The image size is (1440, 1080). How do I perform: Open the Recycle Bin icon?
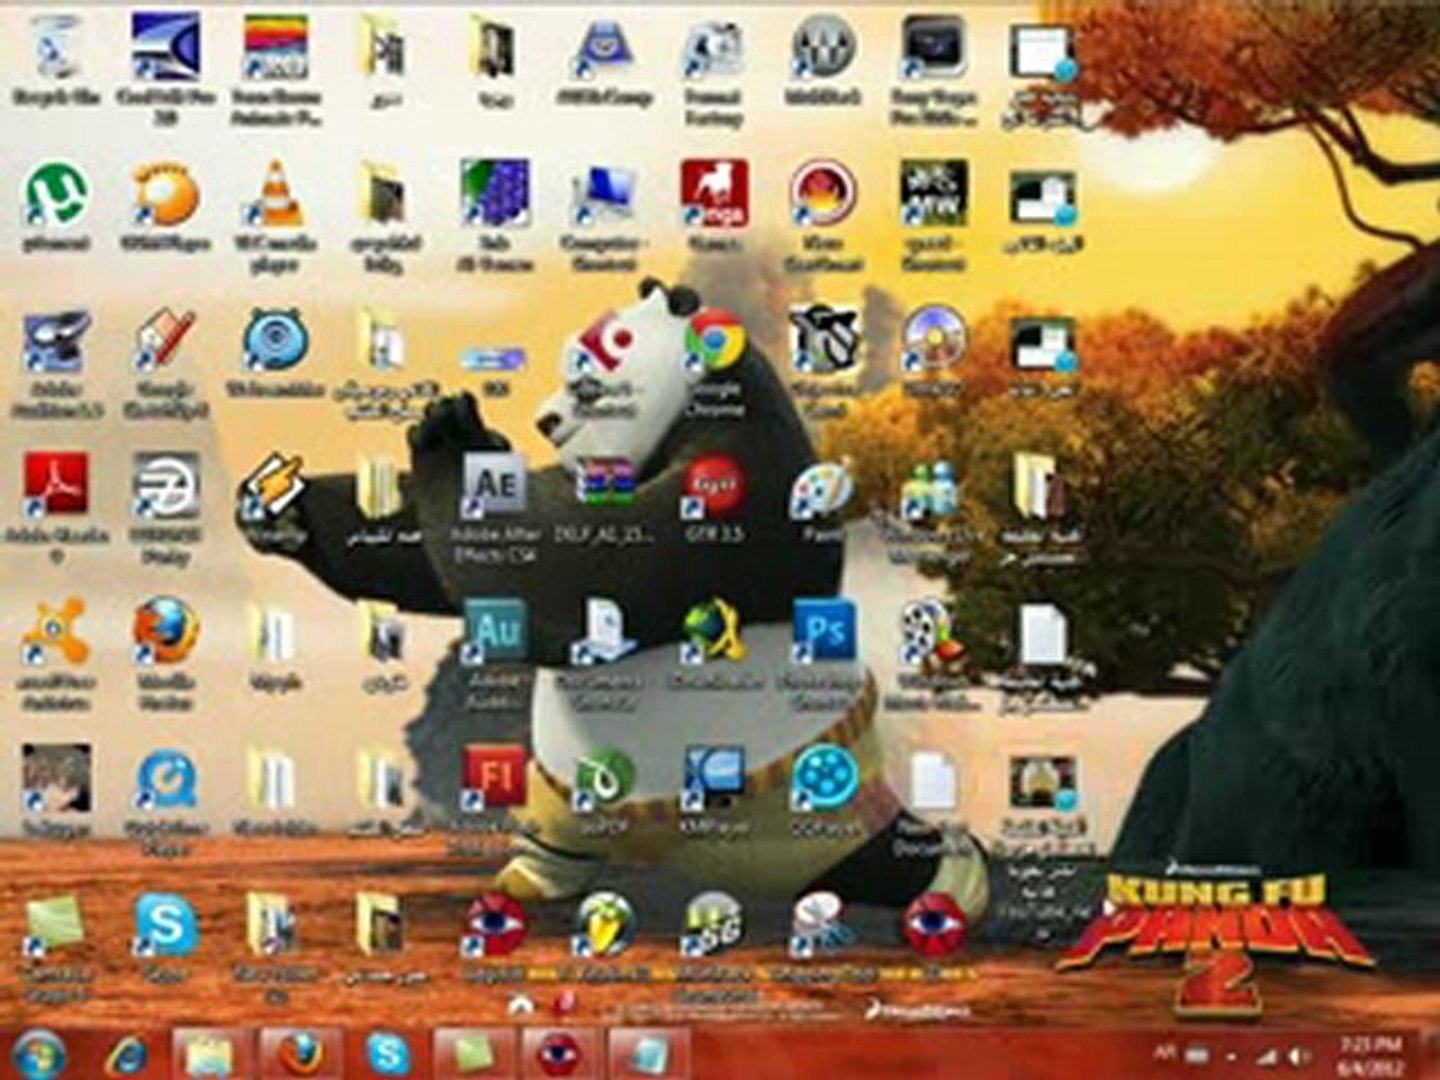[x=56, y=60]
